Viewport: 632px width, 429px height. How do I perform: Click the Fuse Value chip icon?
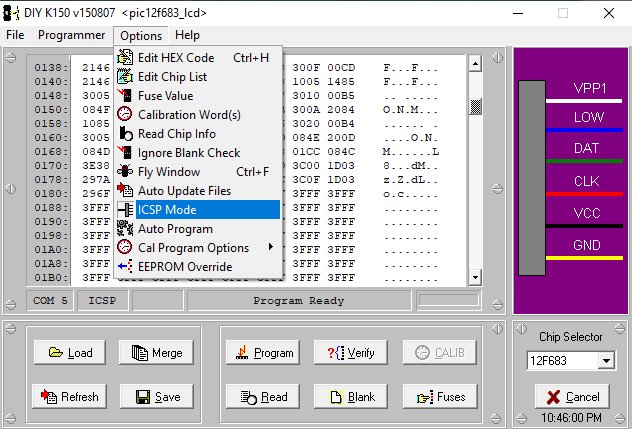coord(125,95)
